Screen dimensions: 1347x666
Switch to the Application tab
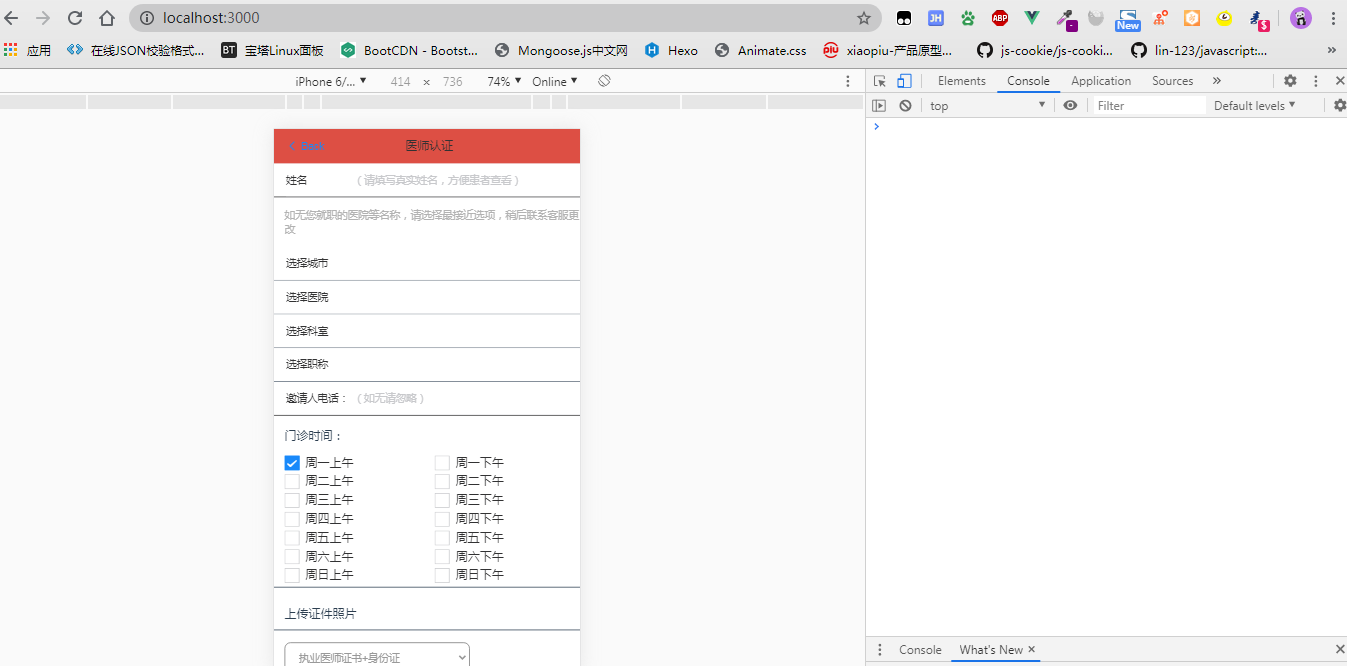pos(1101,81)
